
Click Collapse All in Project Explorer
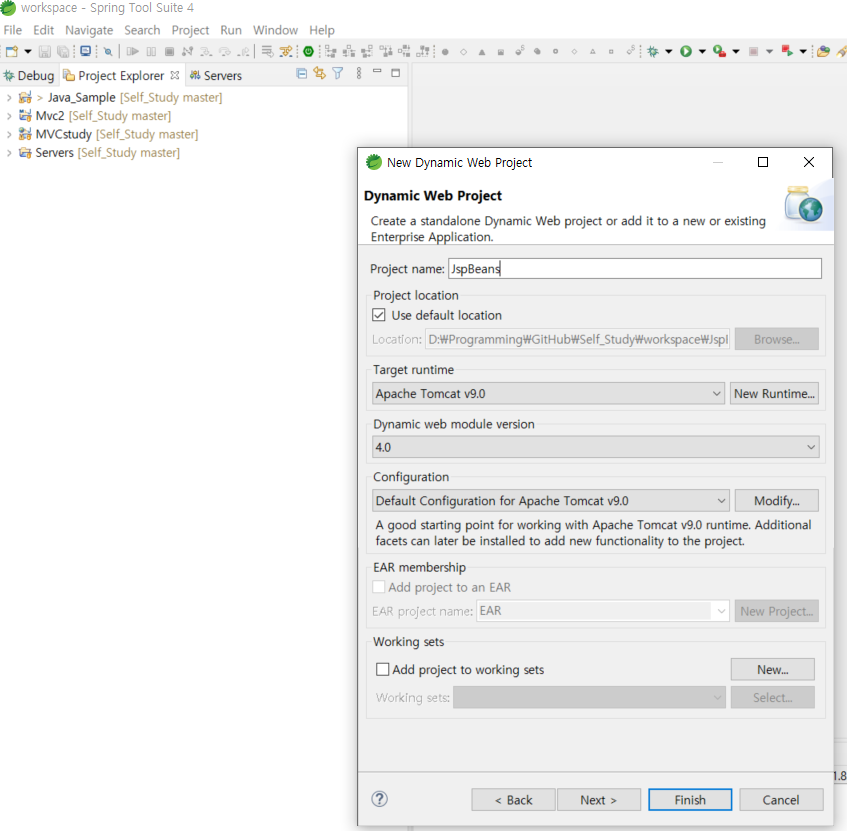coord(302,73)
